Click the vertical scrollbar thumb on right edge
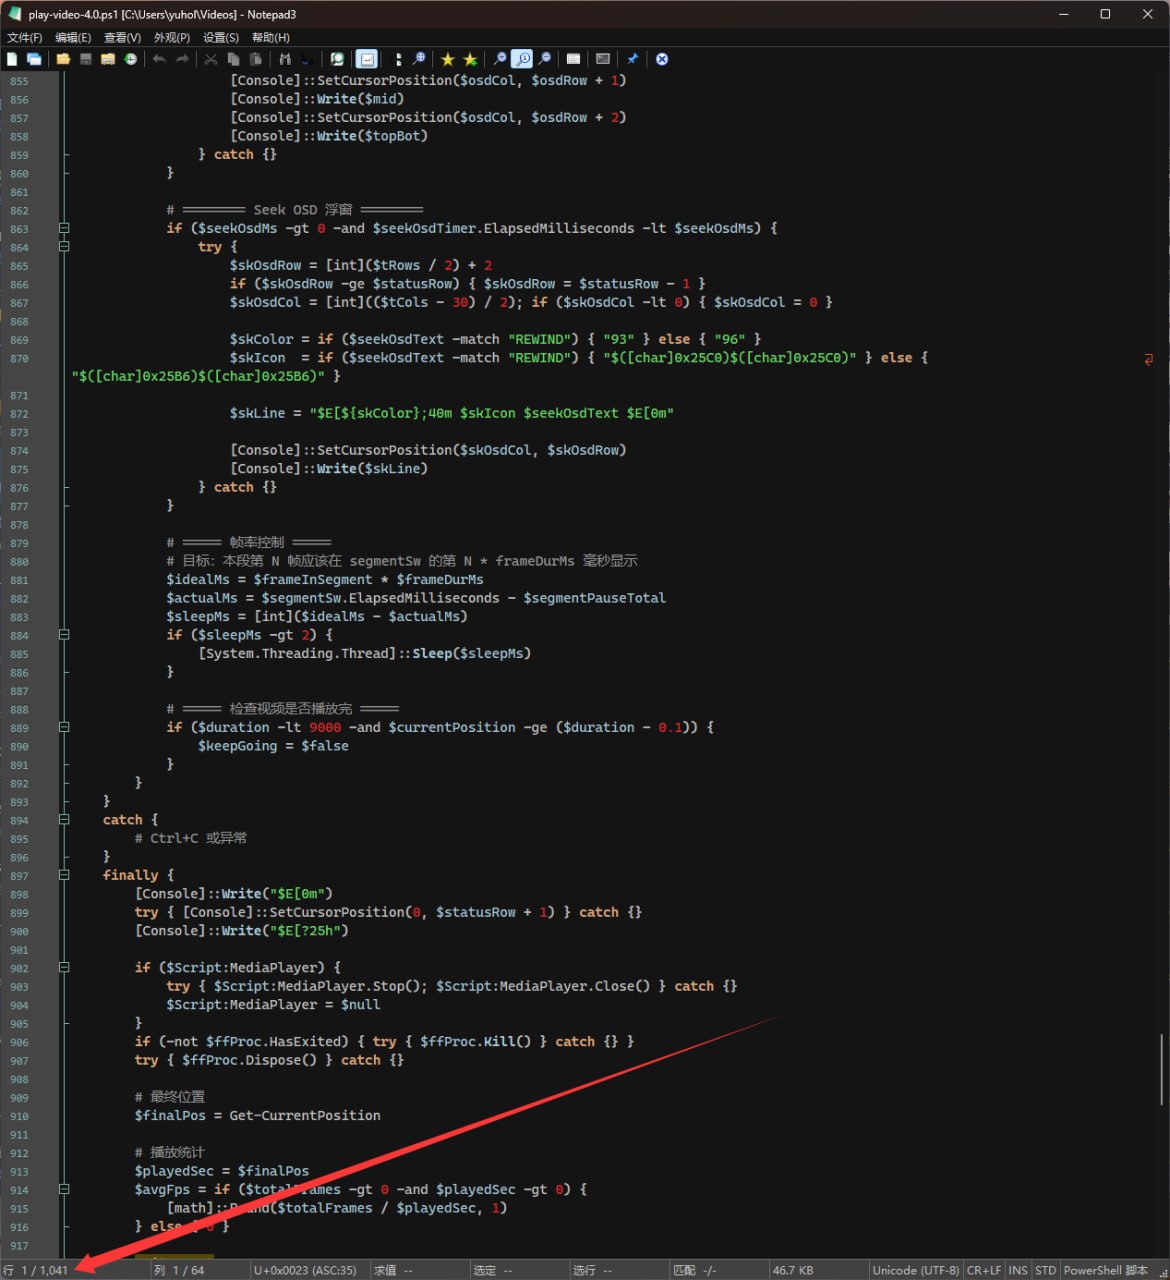1170x1280 pixels. pos(1161,1069)
